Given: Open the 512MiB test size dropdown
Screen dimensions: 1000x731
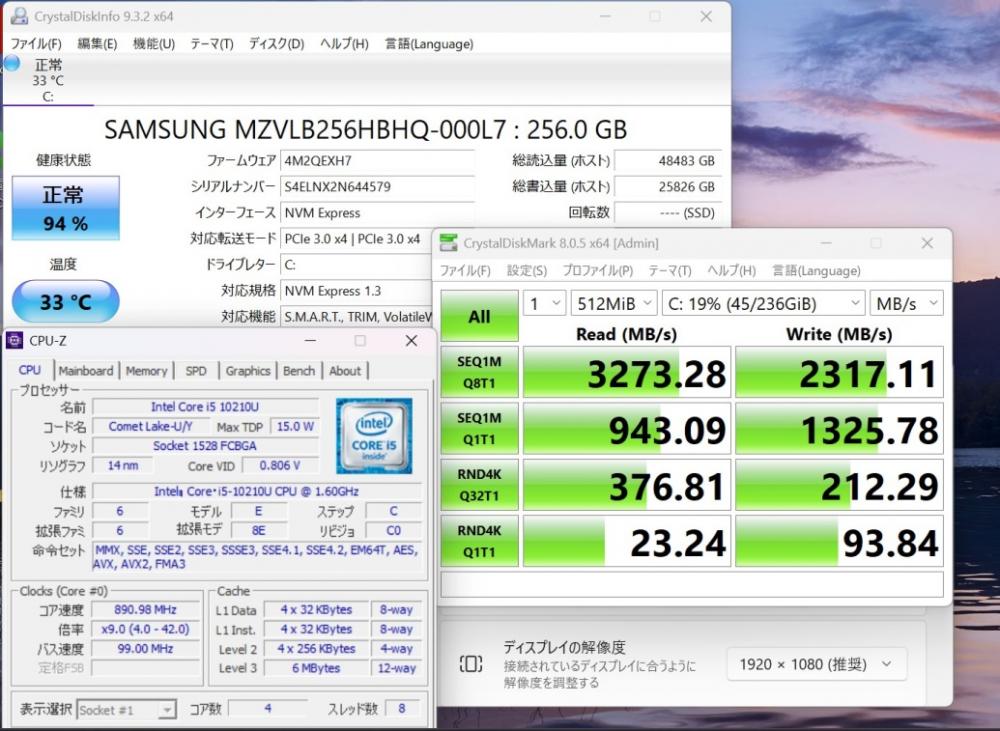Looking at the screenshot, I should tap(614, 304).
